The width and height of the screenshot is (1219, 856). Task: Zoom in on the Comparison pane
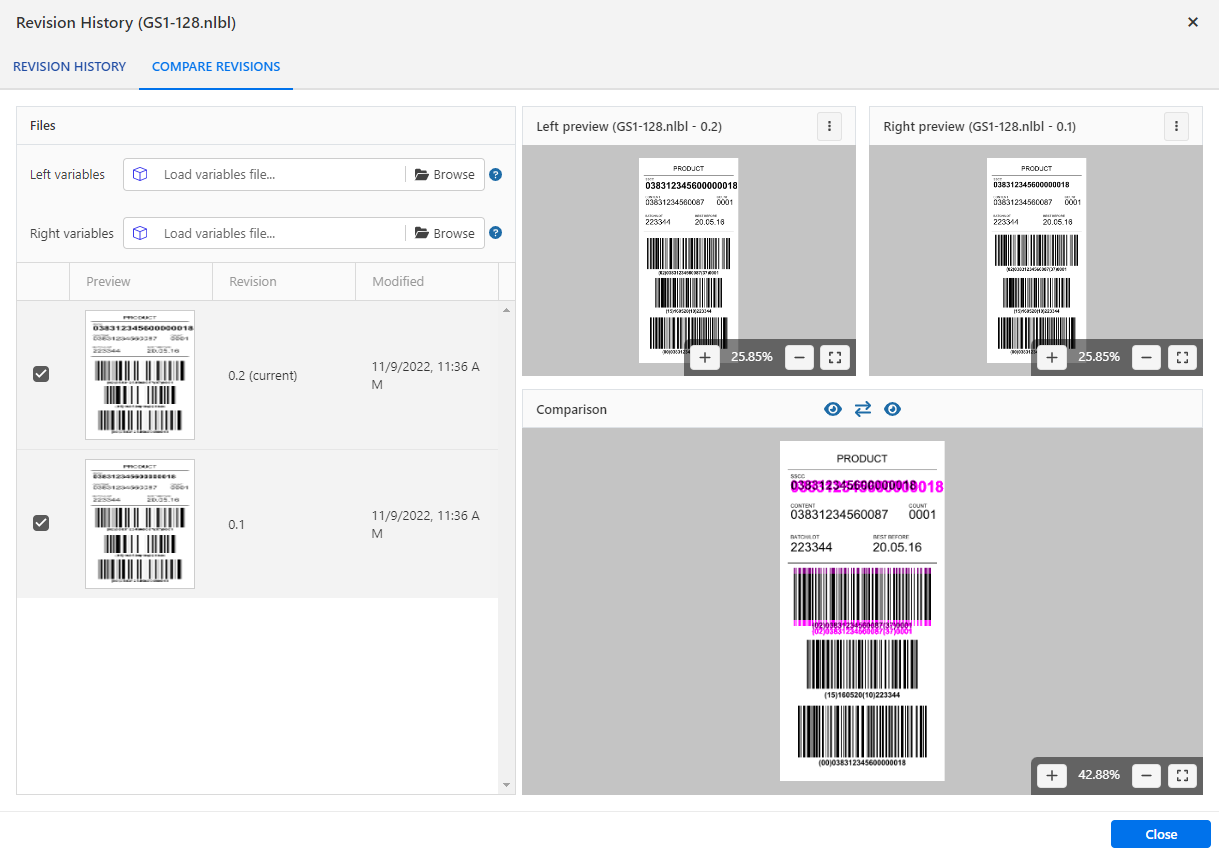(1051, 775)
